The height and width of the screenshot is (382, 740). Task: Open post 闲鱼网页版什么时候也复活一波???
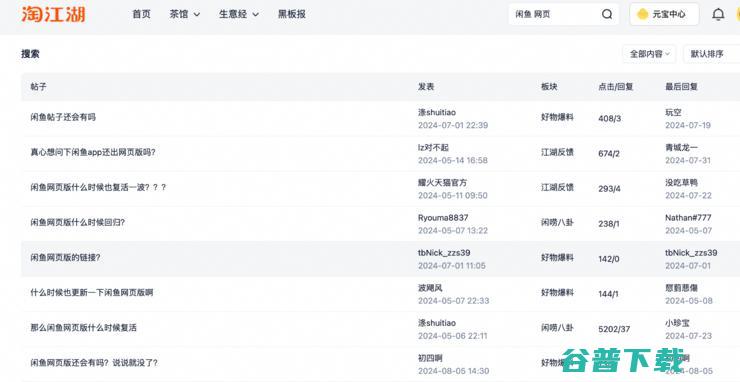click(x=98, y=187)
